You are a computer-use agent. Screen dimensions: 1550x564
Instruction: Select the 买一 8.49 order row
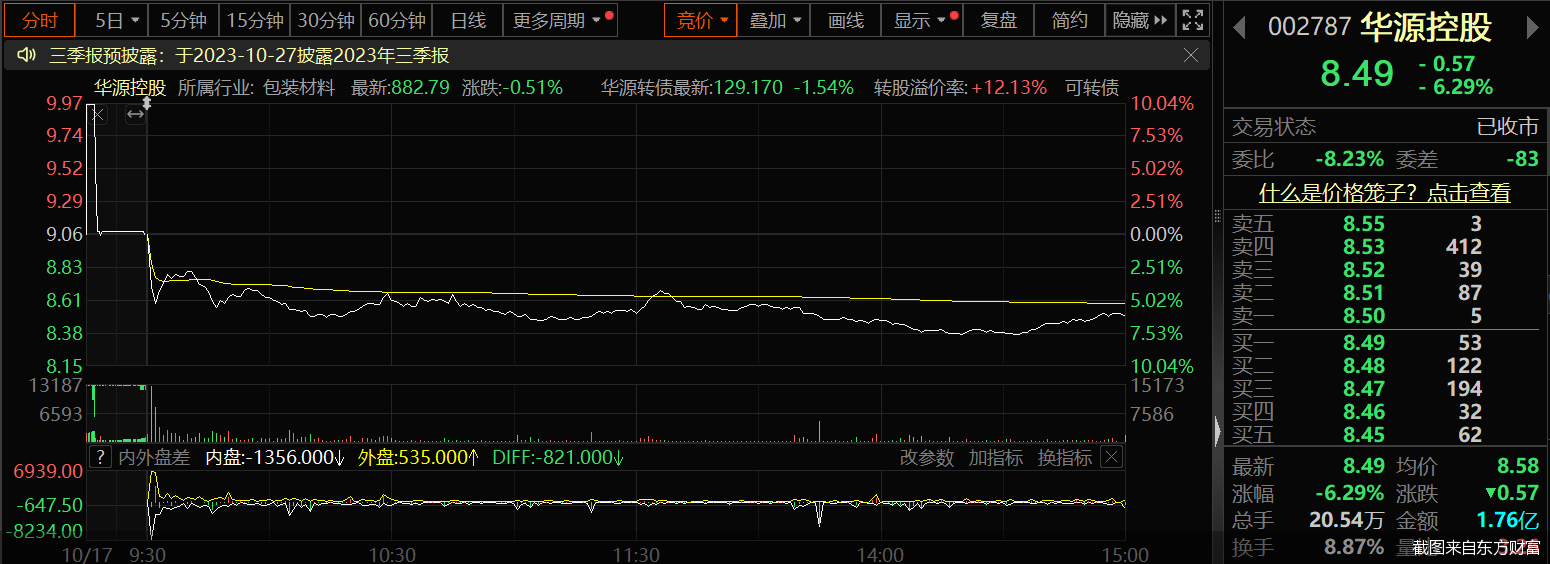pos(1384,343)
